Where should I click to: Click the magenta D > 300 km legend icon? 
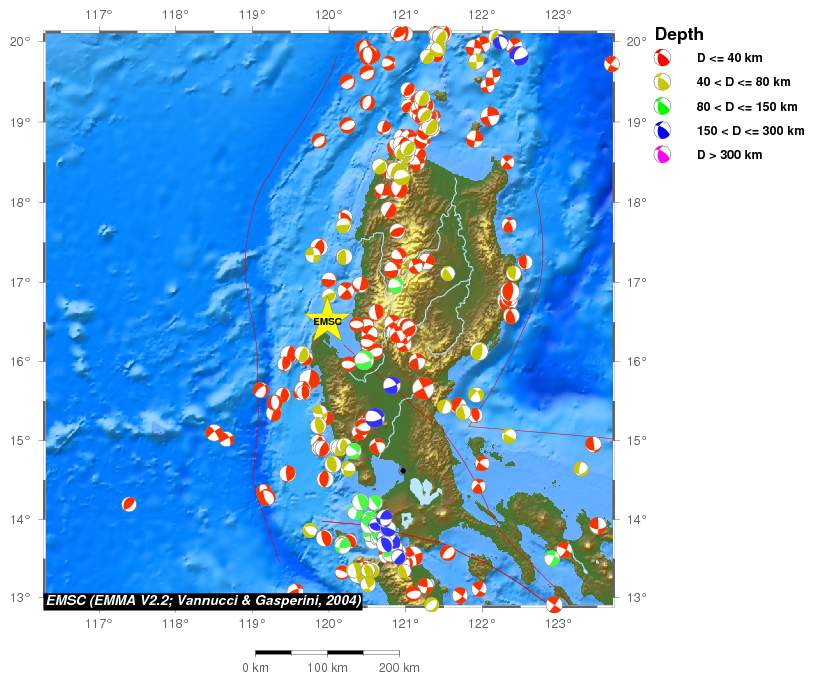click(662, 155)
